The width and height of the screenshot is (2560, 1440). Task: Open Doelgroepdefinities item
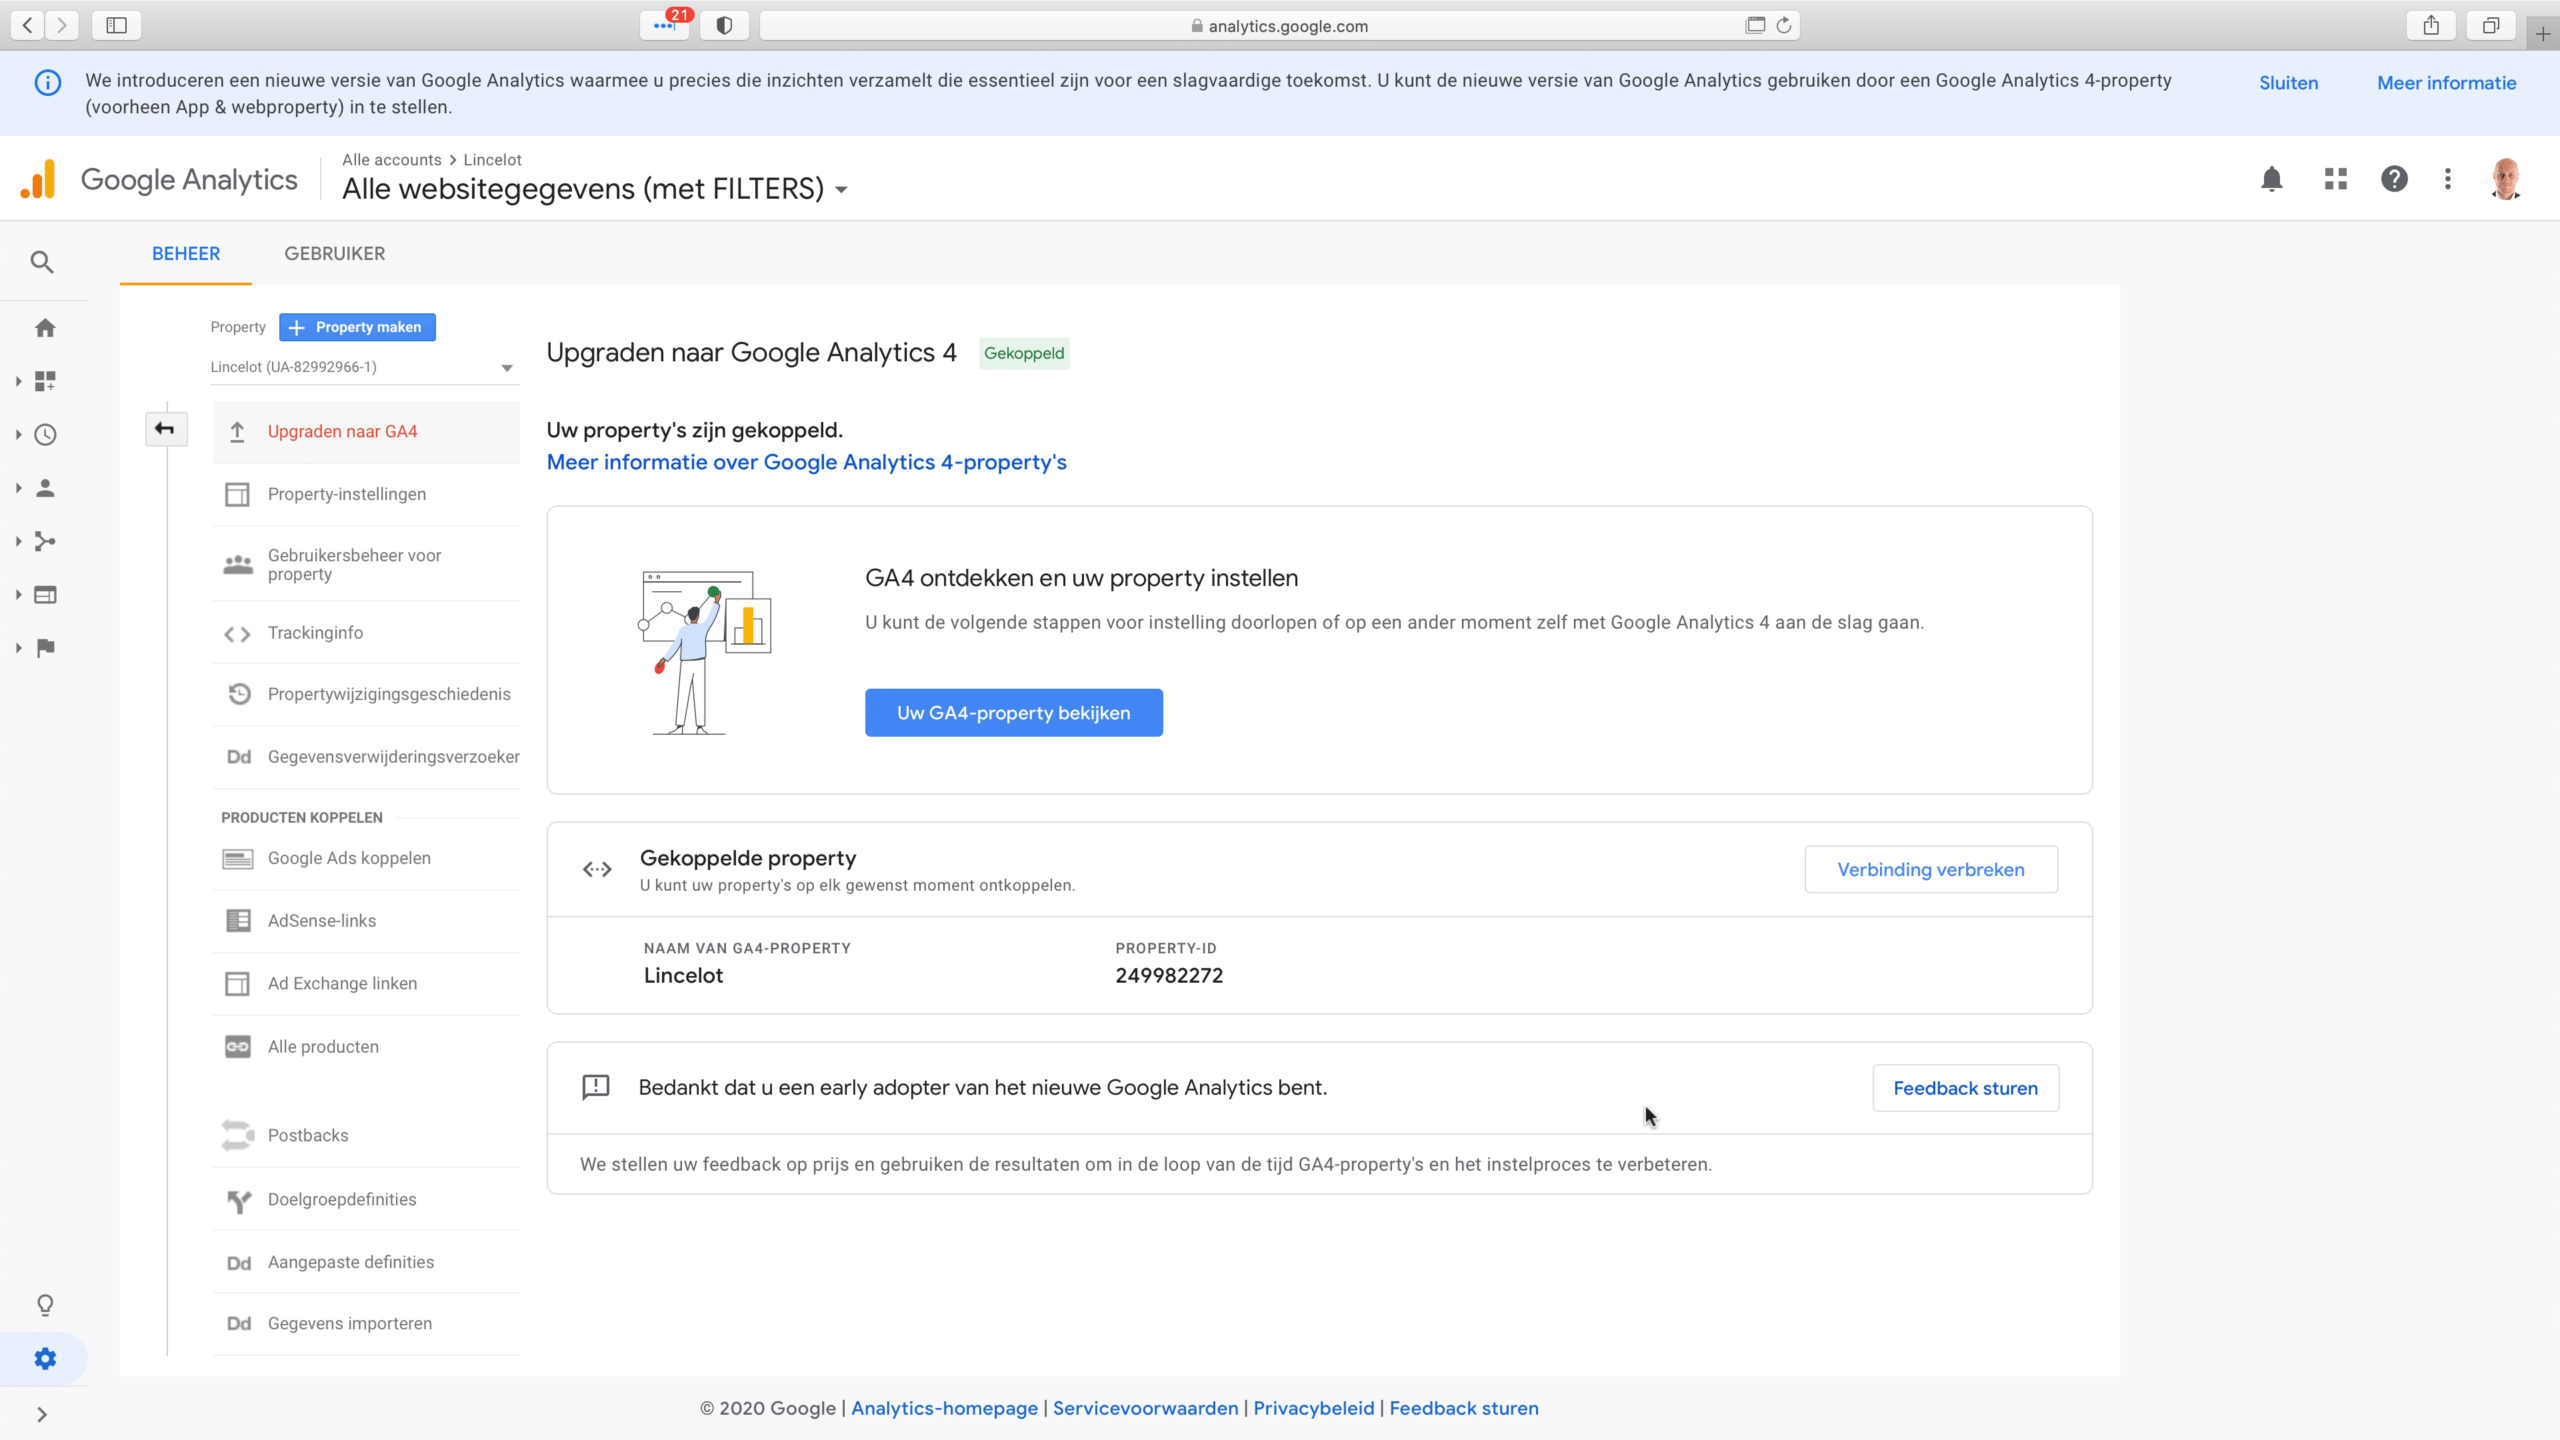point(366,1200)
